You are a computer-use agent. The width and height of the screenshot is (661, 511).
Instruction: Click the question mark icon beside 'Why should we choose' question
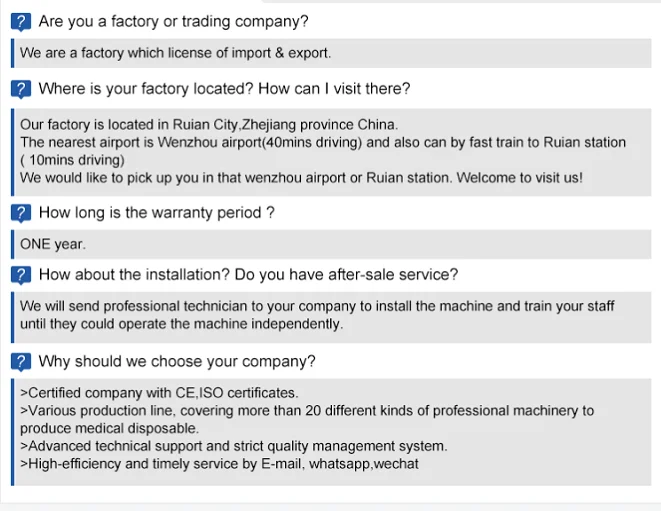pyautogui.click(x=22, y=362)
